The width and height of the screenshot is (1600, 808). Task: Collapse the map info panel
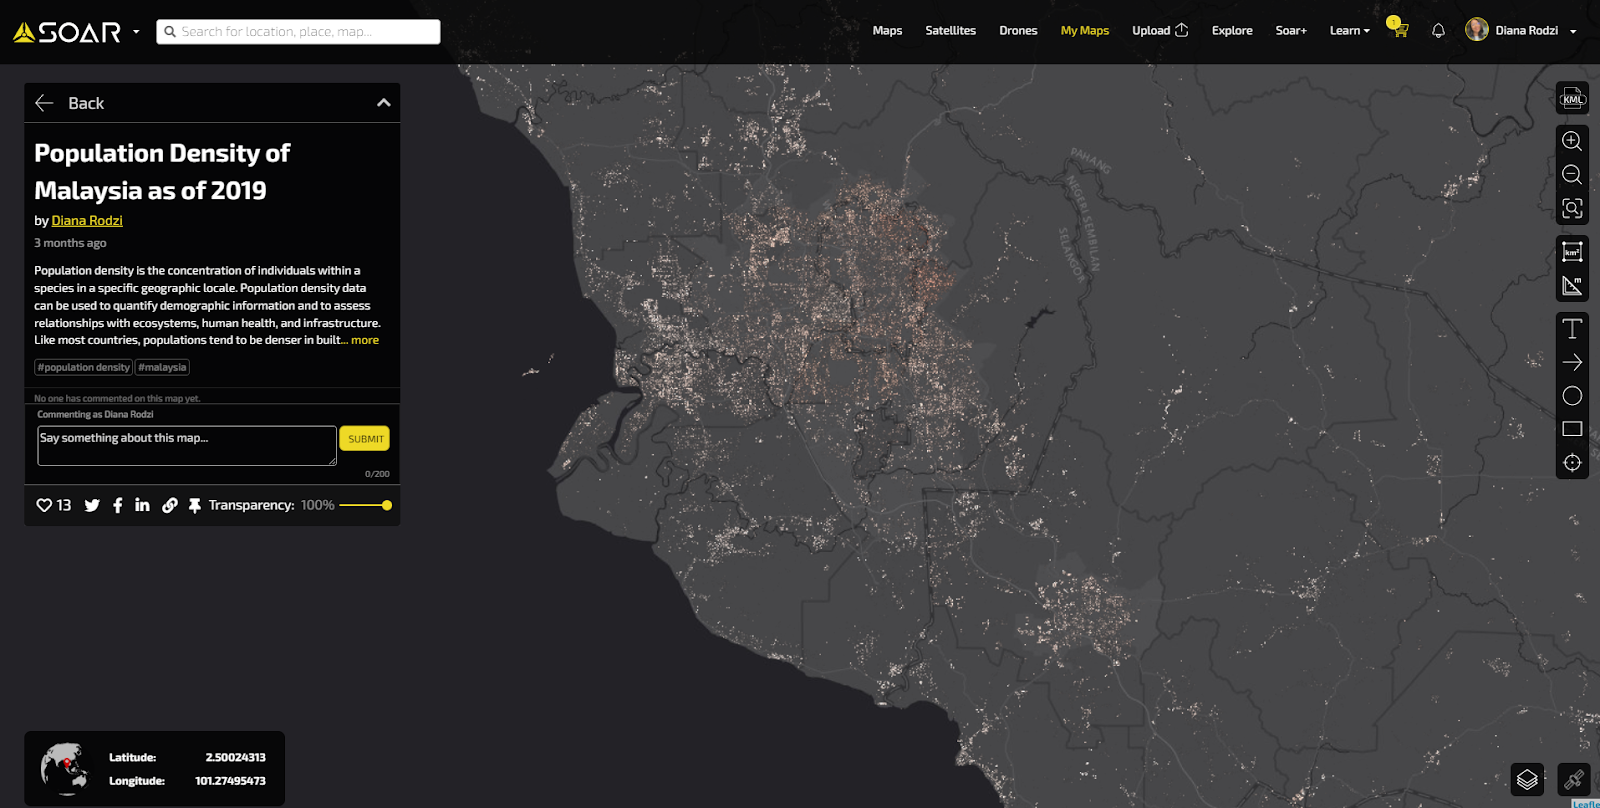383,103
